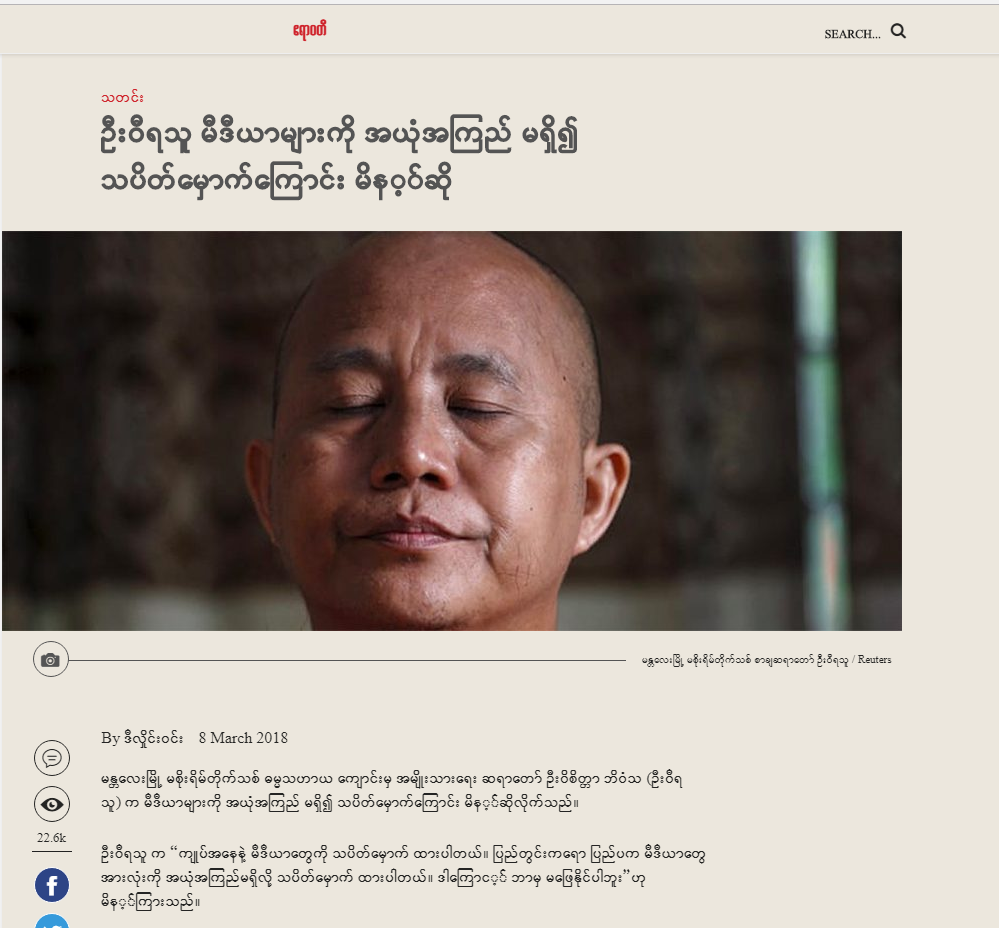Viewport: 999px width, 928px height.
Task: Open author ဒီလှိုင်းဝင်း profile link
Action: [154, 738]
